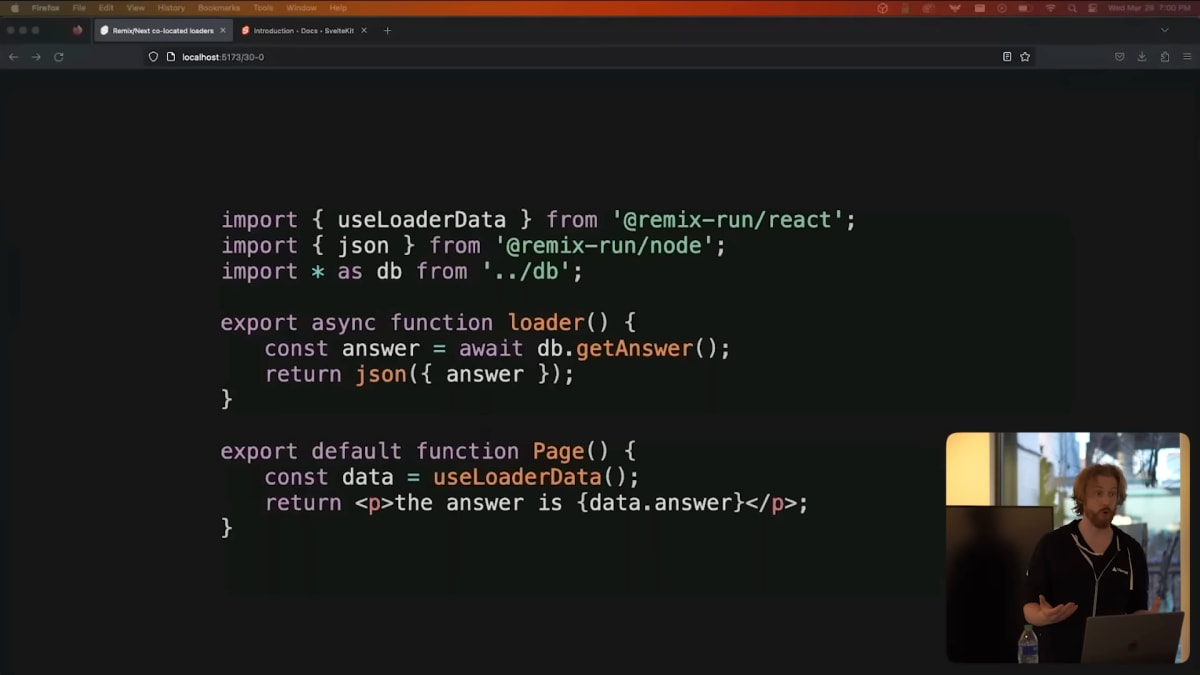Image resolution: width=1200 pixels, height=675 pixels.
Task: Click 'useLoaderData' in the first import line
Action: point(421,220)
